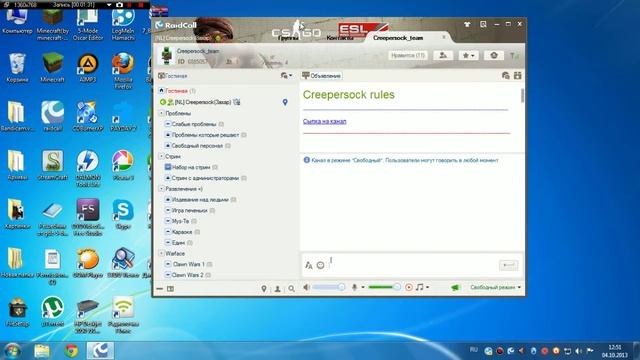Mute the speaker icon in bottom bar
This screenshot has height=360, width=640.
306,287
